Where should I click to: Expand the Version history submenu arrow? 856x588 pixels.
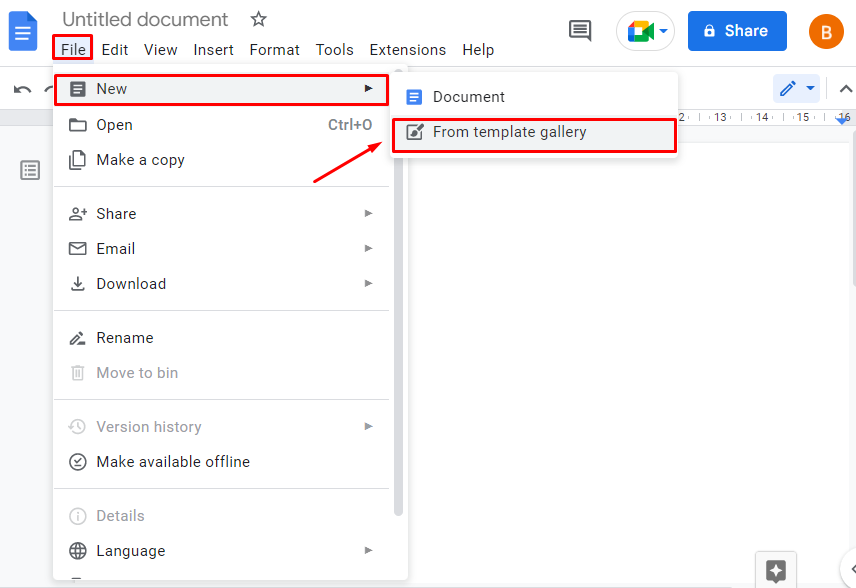click(368, 426)
